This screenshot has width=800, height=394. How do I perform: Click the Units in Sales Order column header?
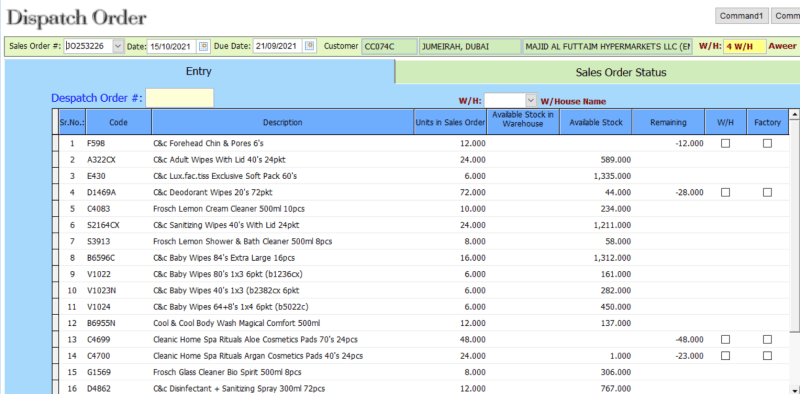[x=450, y=122]
